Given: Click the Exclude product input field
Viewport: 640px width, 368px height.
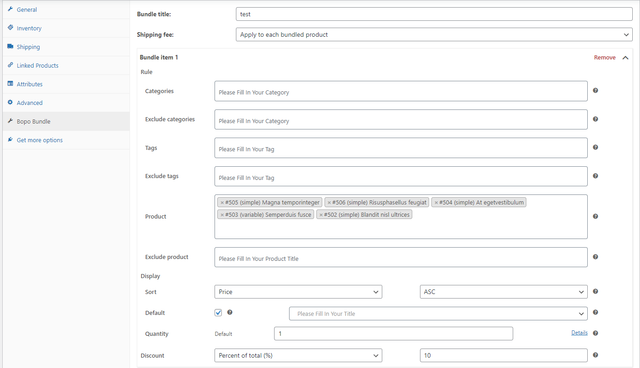Looking at the screenshot, I should 401,257.
